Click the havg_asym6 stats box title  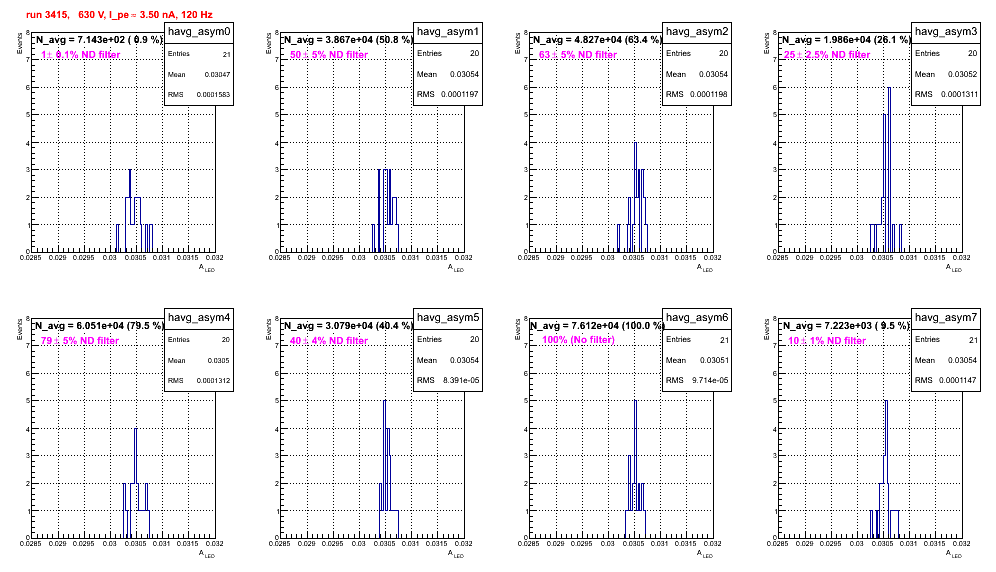pyautogui.click(x=697, y=318)
